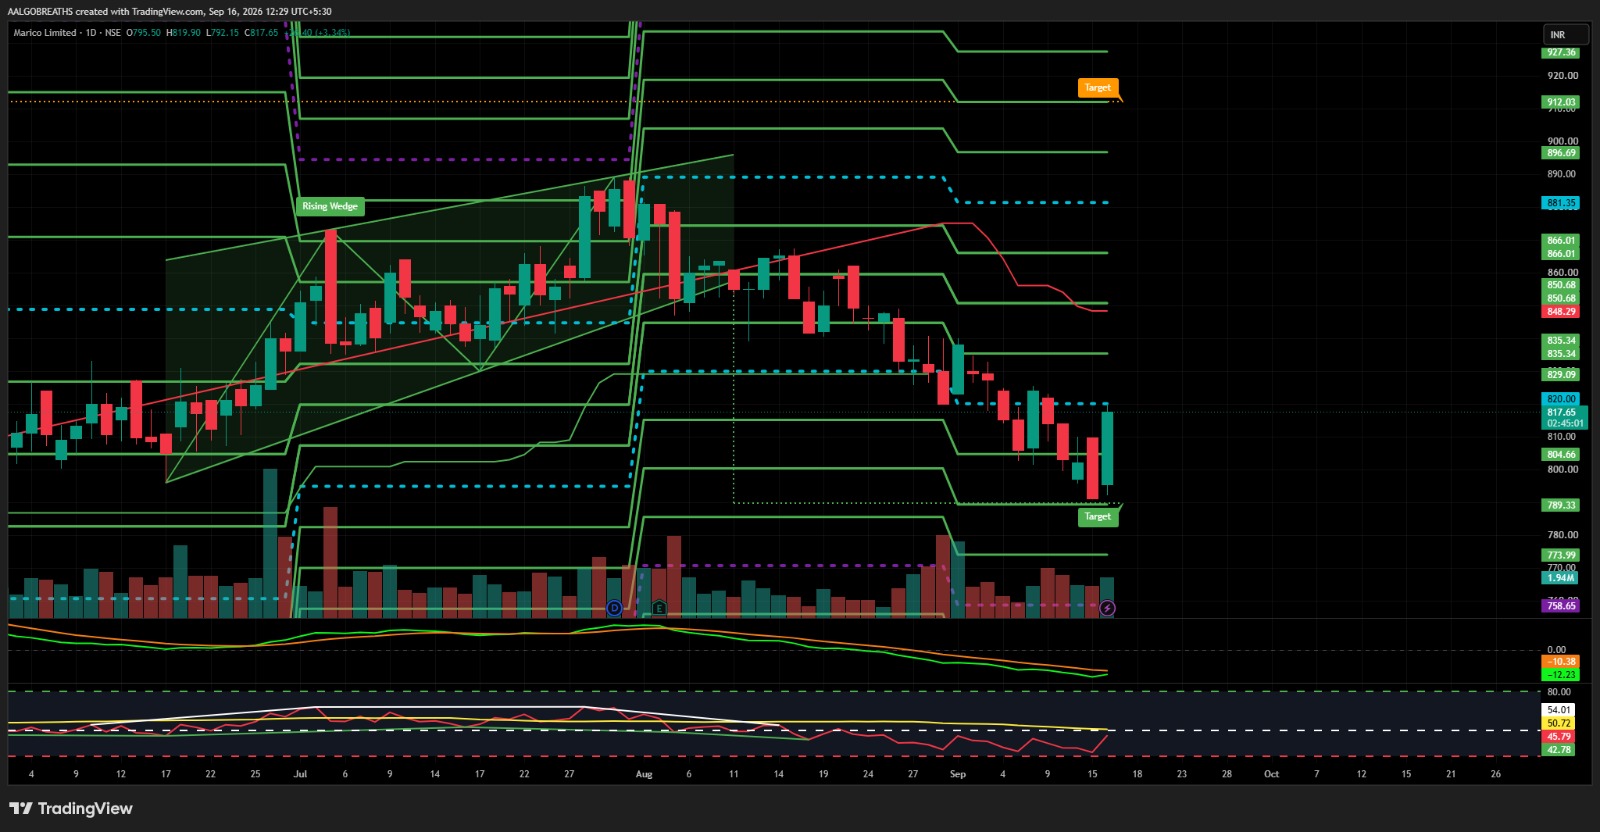
Task: Select the white 54.01 oscillator value
Action: tap(1559, 710)
